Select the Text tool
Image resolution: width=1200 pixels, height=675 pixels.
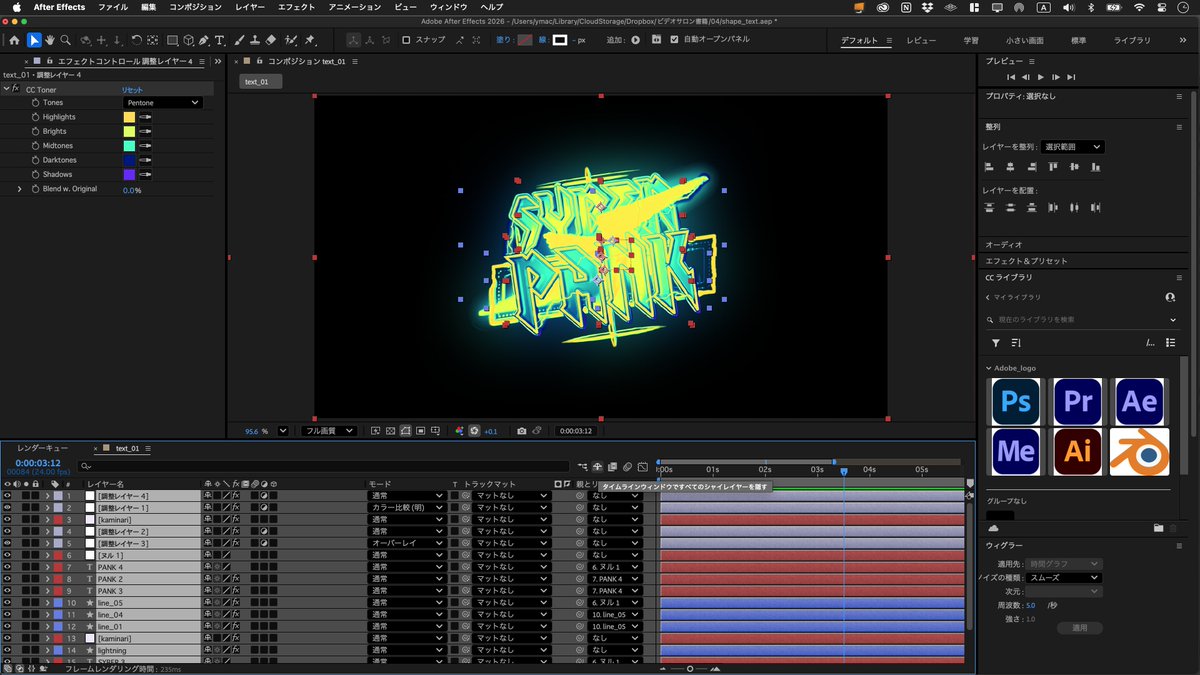coord(218,40)
